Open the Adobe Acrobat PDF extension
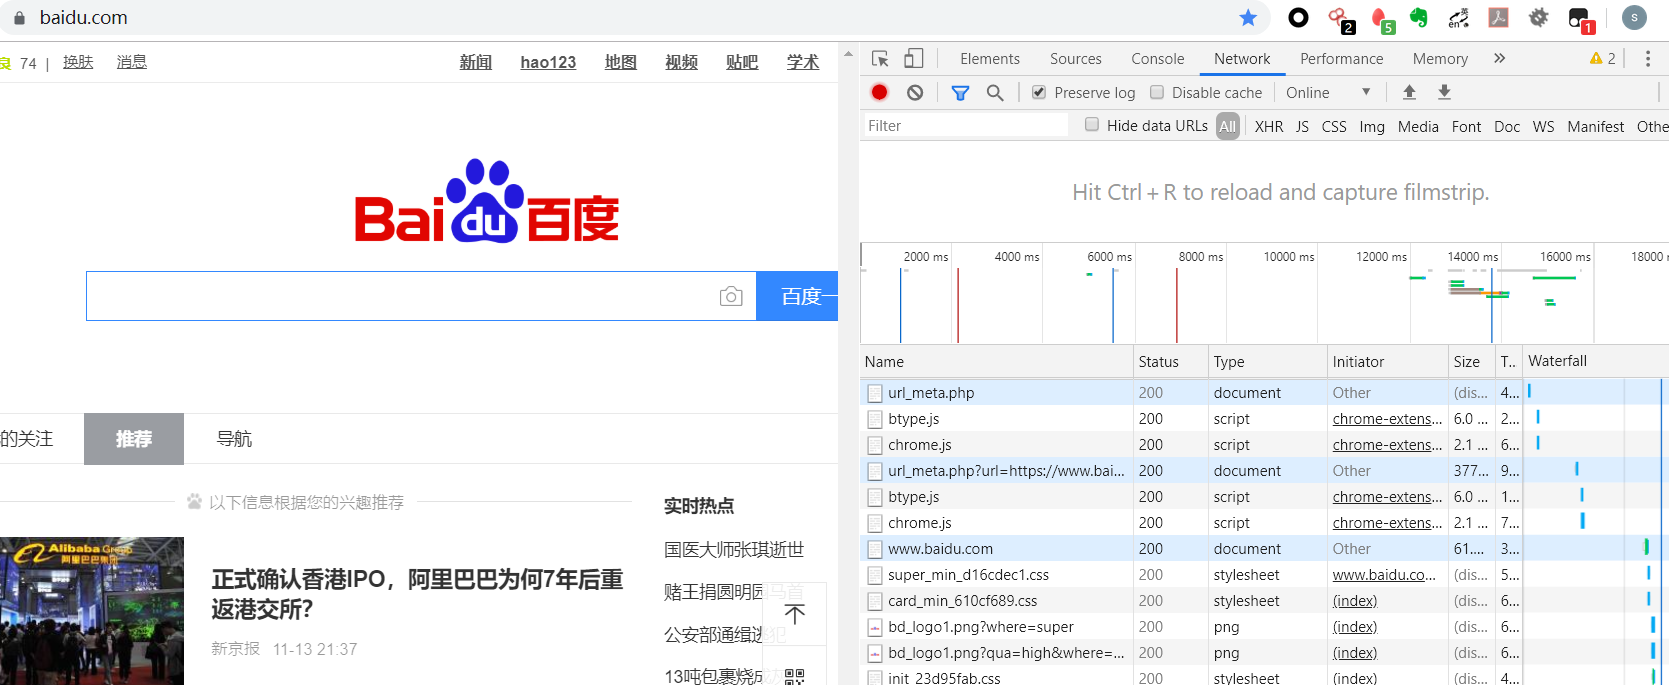1669x685 pixels. point(1498,17)
